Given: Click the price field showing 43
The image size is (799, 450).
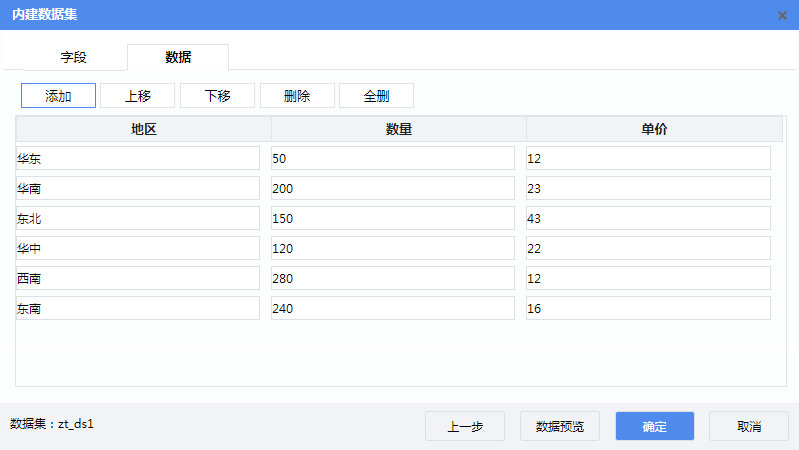Looking at the screenshot, I should [x=648, y=218].
